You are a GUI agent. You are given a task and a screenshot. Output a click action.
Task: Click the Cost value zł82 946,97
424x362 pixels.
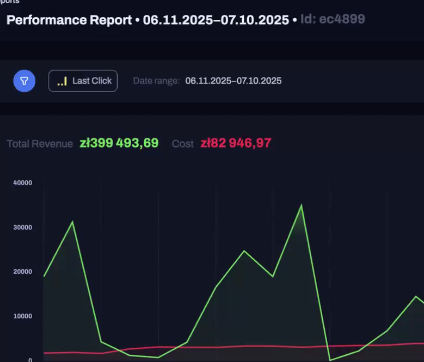pos(236,143)
